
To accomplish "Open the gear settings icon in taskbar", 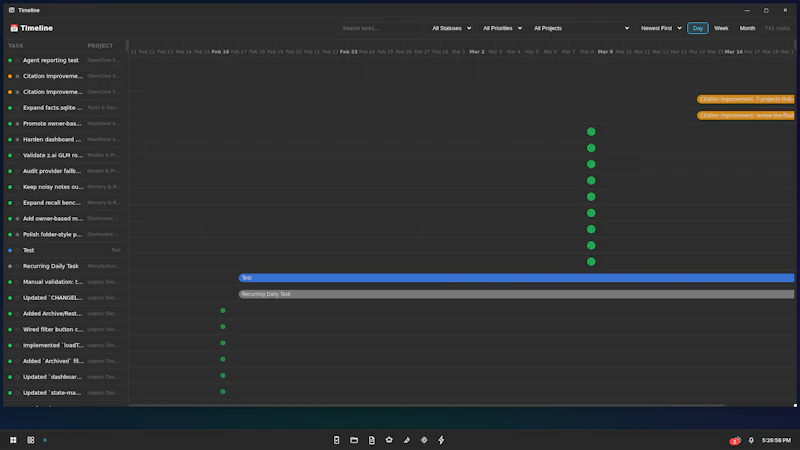I will 424,440.
